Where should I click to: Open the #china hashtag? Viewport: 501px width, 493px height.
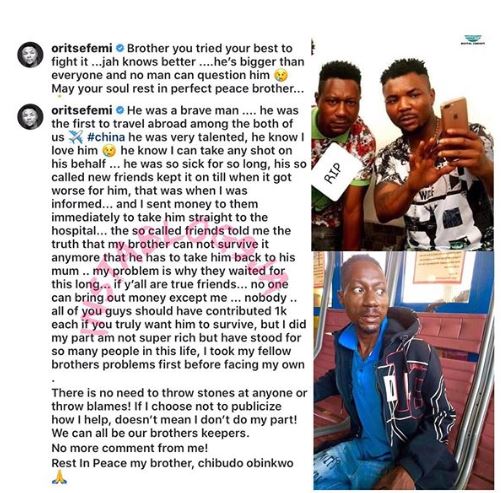coord(106,137)
